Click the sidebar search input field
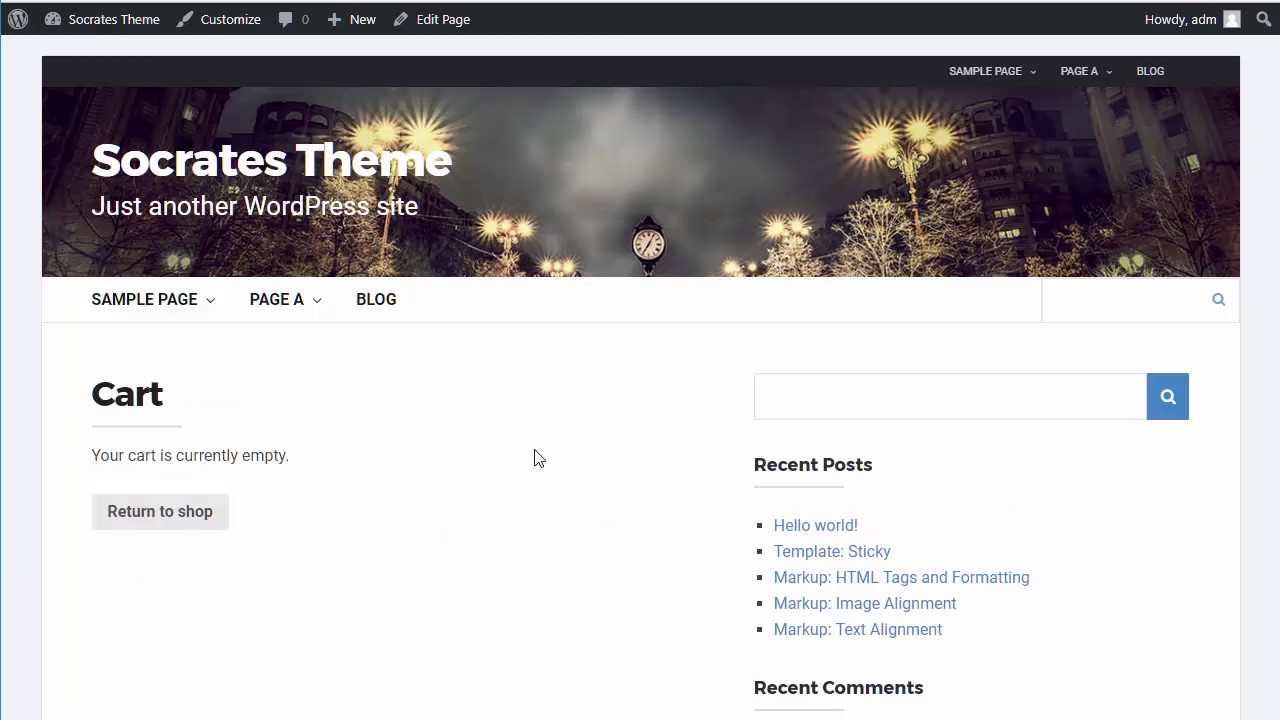1280x720 pixels. 950,396
